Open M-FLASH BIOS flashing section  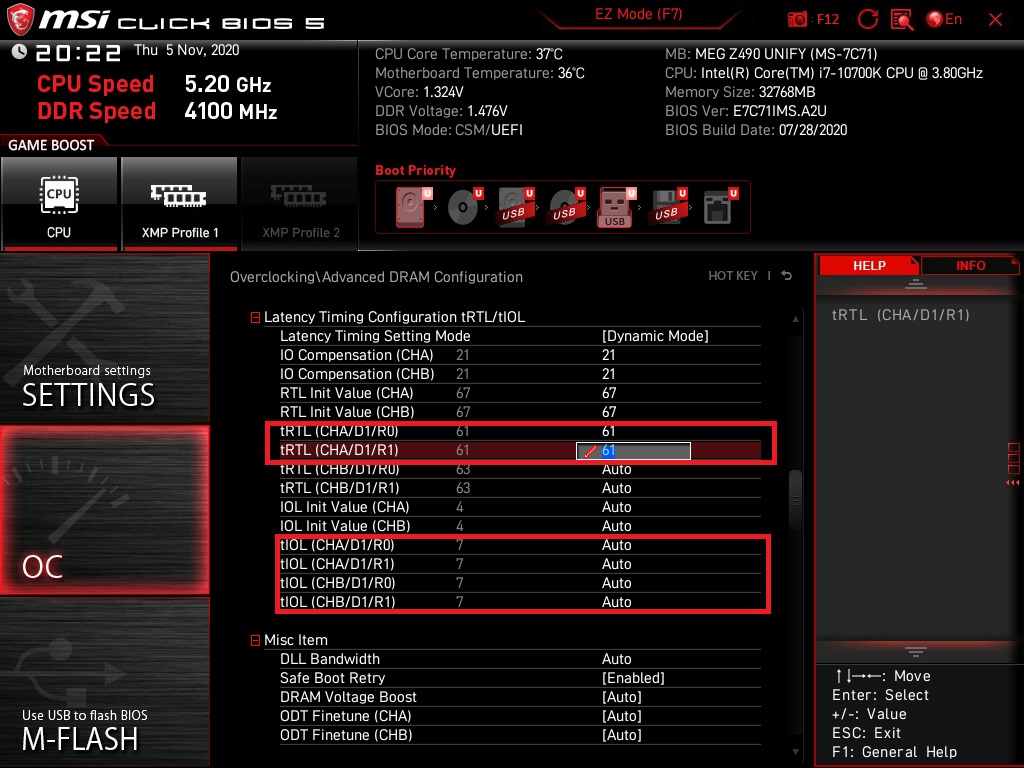pyautogui.click(x=104, y=682)
